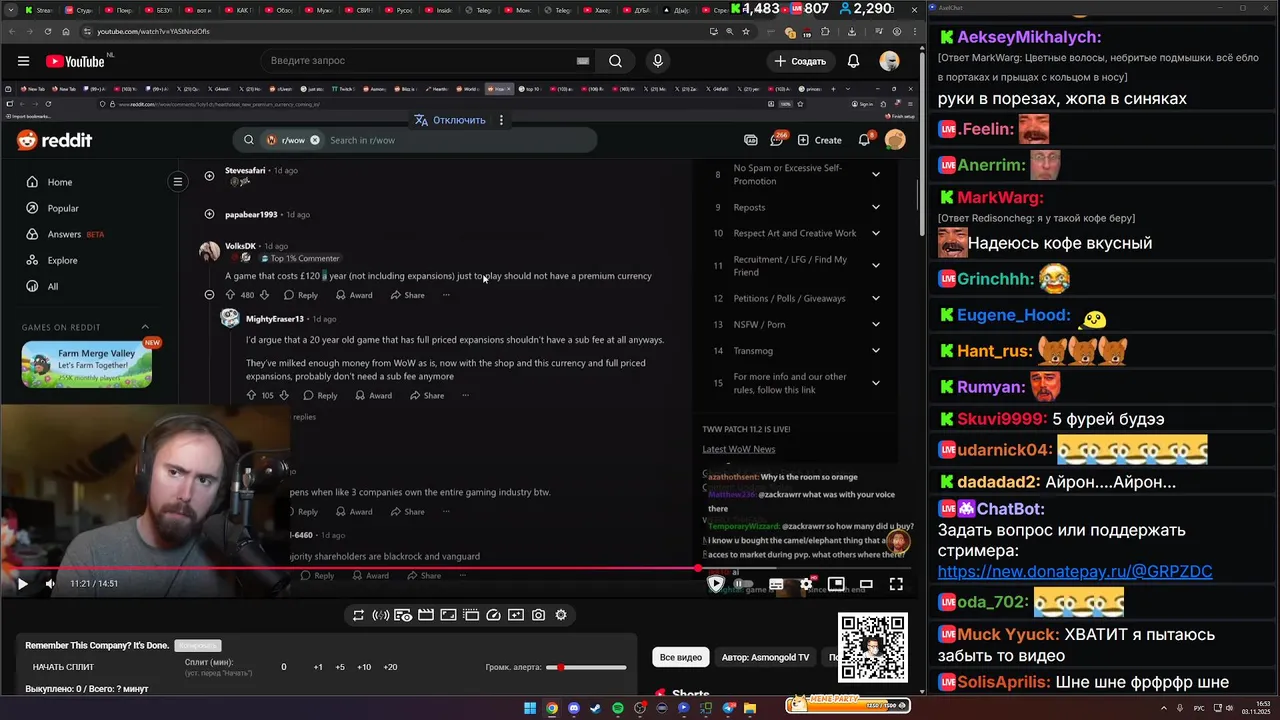Expand rule 10 Respect Art and Creative Work
Image resolution: width=1280 pixels, height=720 pixels.
pyautogui.click(x=875, y=233)
